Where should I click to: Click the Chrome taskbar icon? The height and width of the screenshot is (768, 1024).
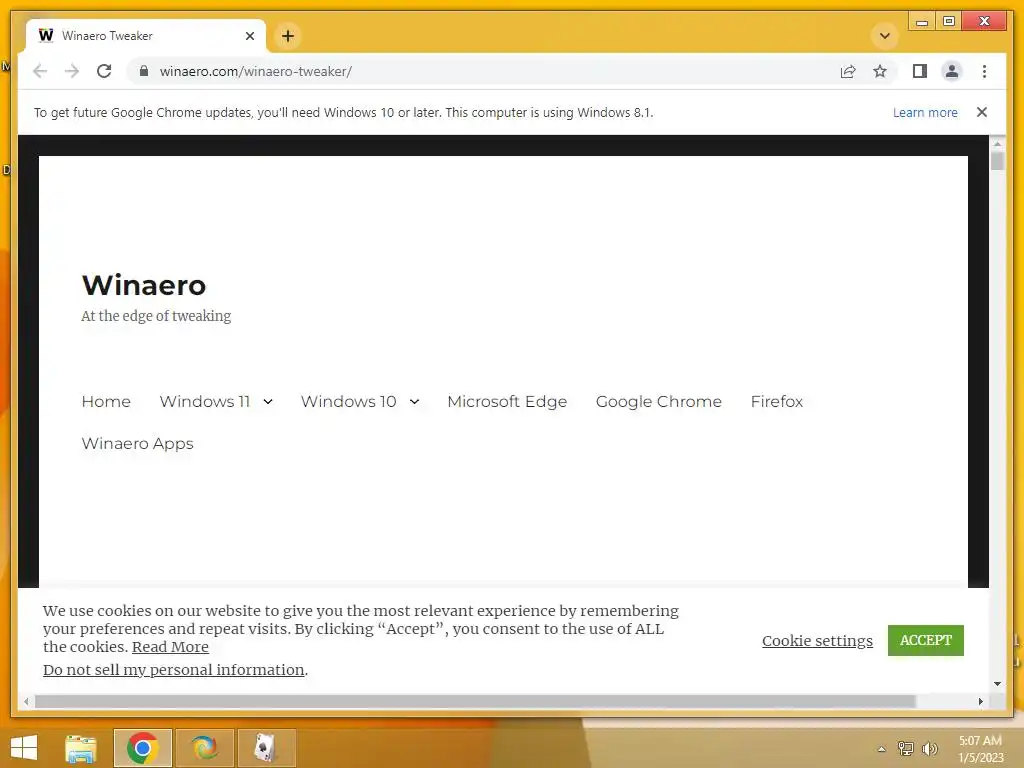pos(142,748)
